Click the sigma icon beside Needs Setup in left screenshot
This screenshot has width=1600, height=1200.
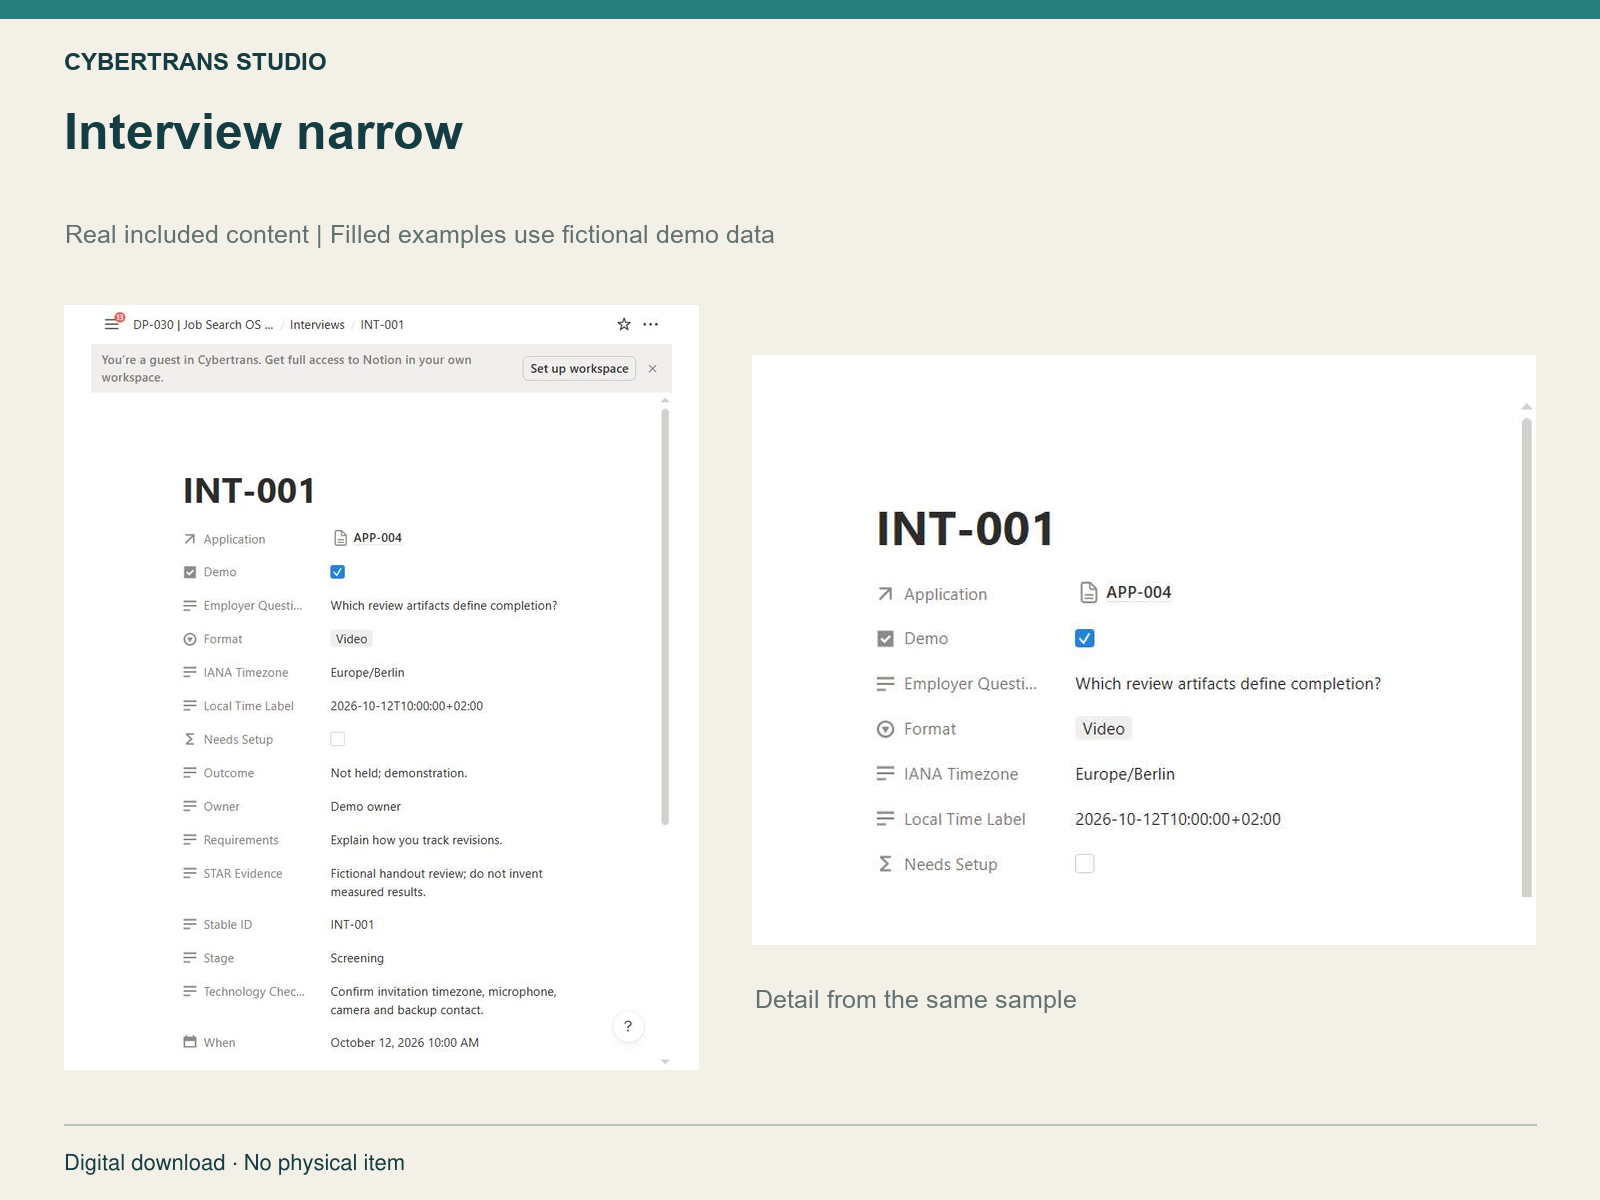click(190, 739)
